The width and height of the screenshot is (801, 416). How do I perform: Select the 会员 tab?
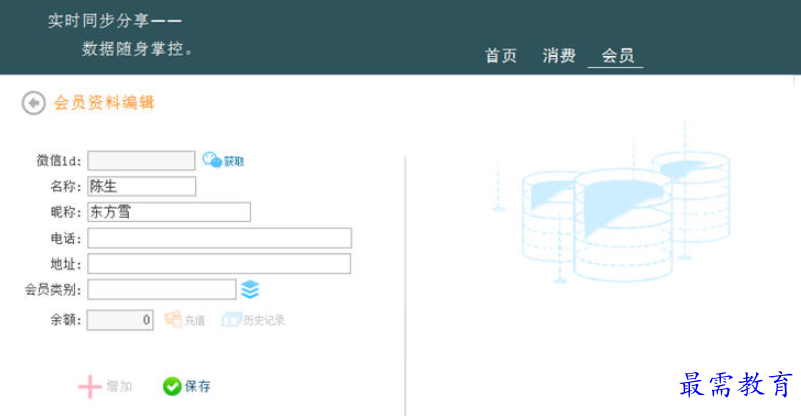pyautogui.click(x=616, y=56)
